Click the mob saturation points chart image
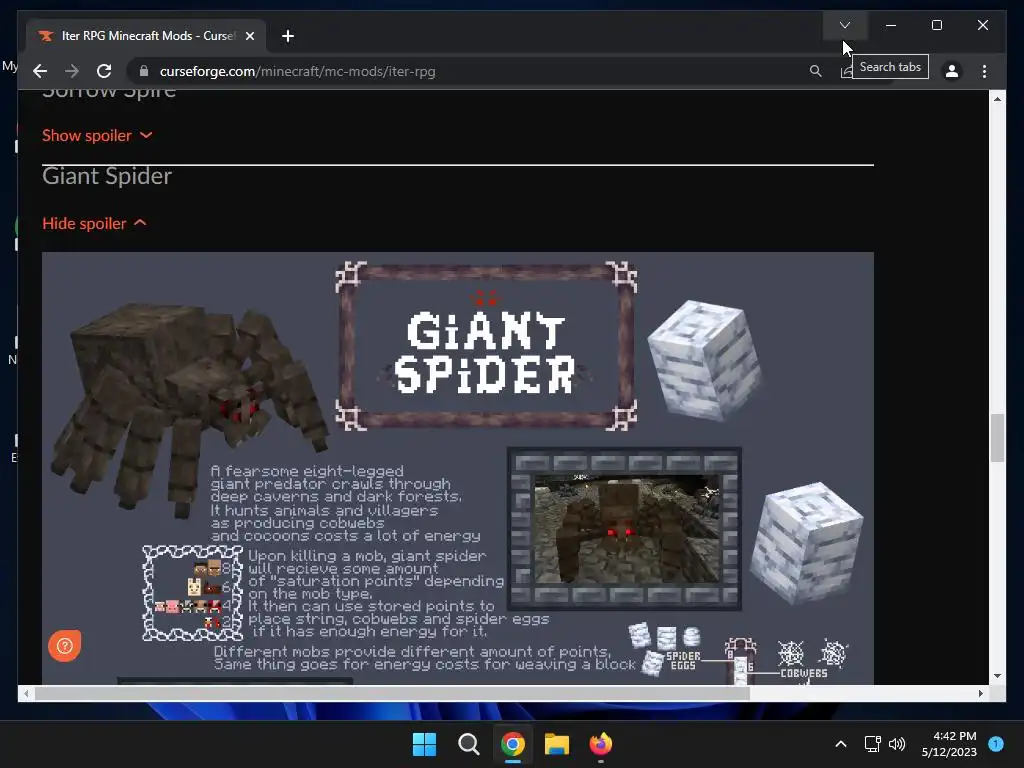This screenshot has height=768, width=1024. [193, 593]
